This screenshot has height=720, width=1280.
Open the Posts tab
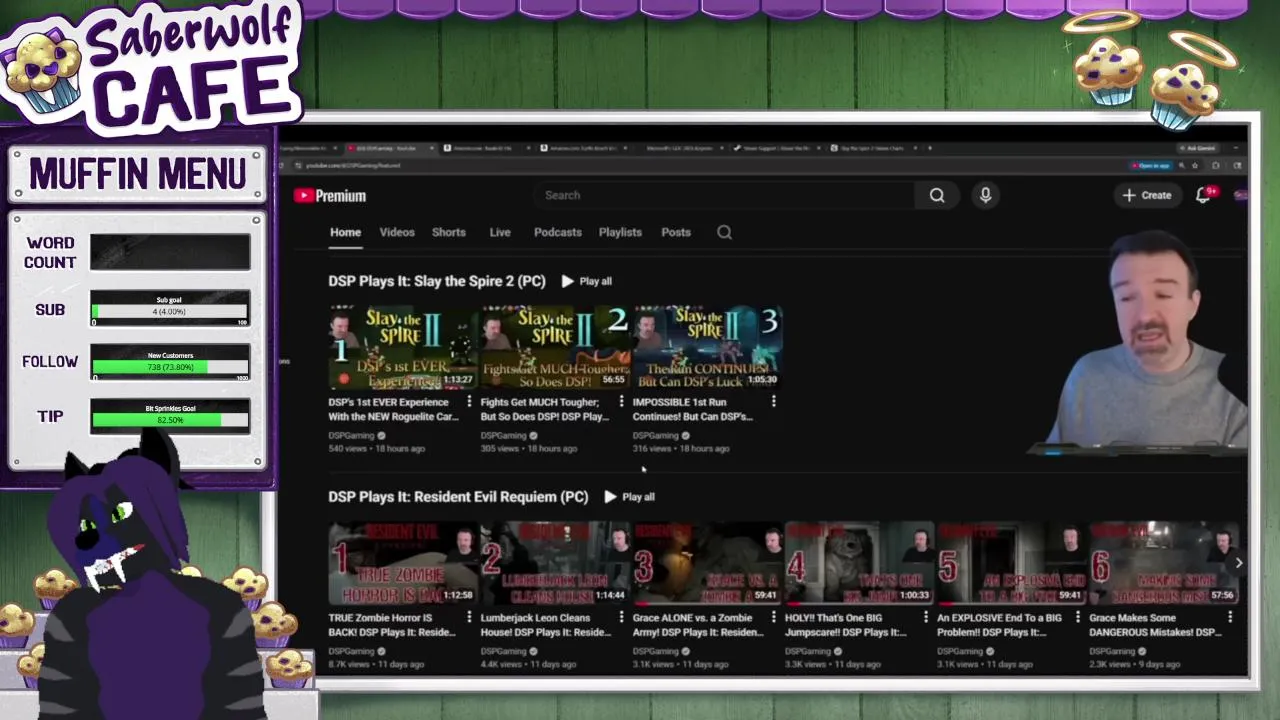pyautogui.click(x=676, y=232)
